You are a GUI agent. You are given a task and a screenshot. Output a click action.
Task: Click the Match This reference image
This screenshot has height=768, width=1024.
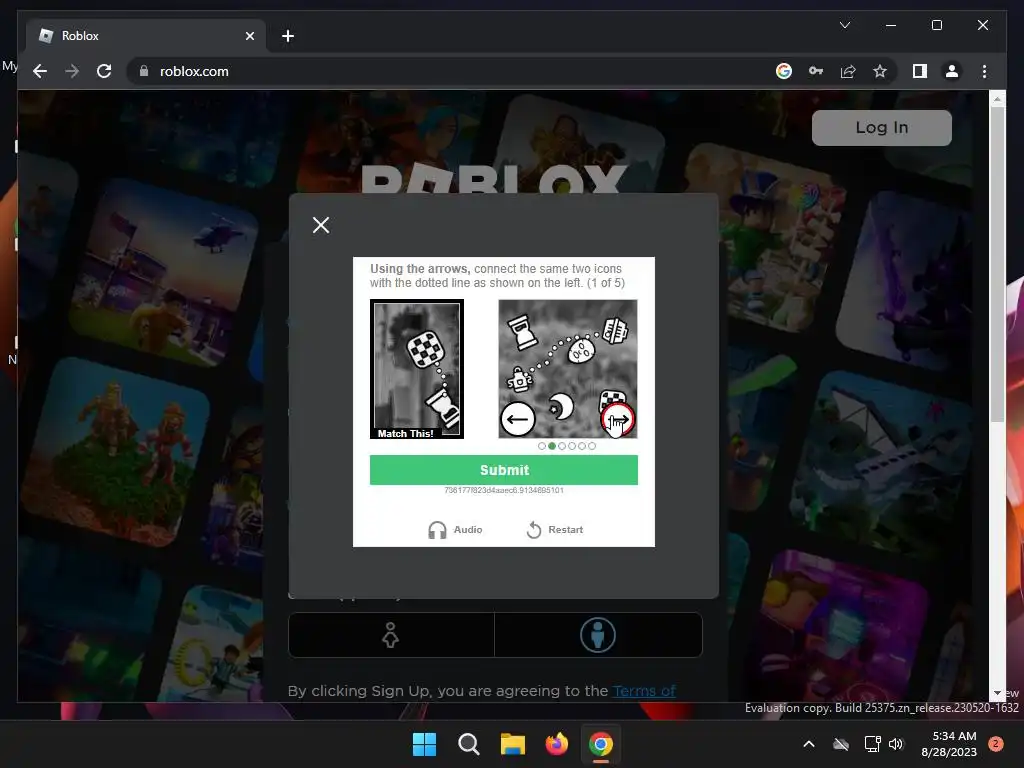click(x=417, y=369)
